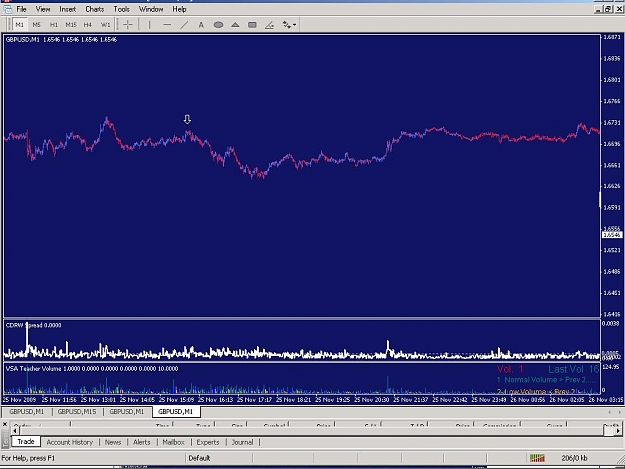This screenshot has height=469, width=625.
Task: Open the Alerts terminal tab
Action: [142, 442]
